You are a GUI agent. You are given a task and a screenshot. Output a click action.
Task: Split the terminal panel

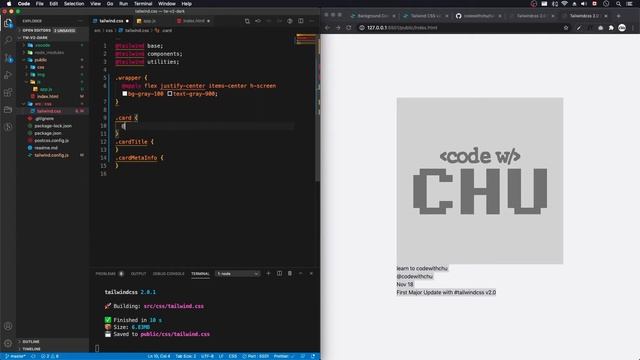[279, 273]
